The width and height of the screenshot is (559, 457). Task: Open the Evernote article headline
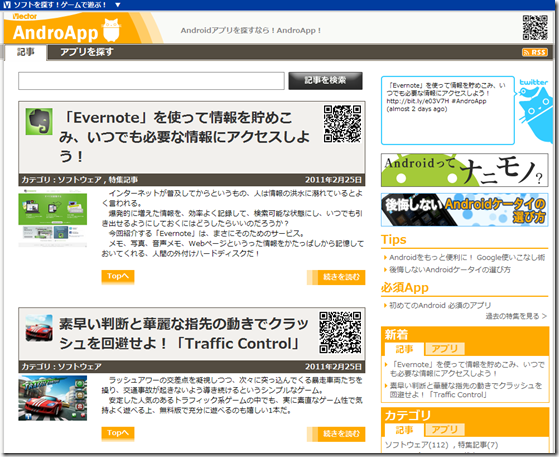coord(184,137)
